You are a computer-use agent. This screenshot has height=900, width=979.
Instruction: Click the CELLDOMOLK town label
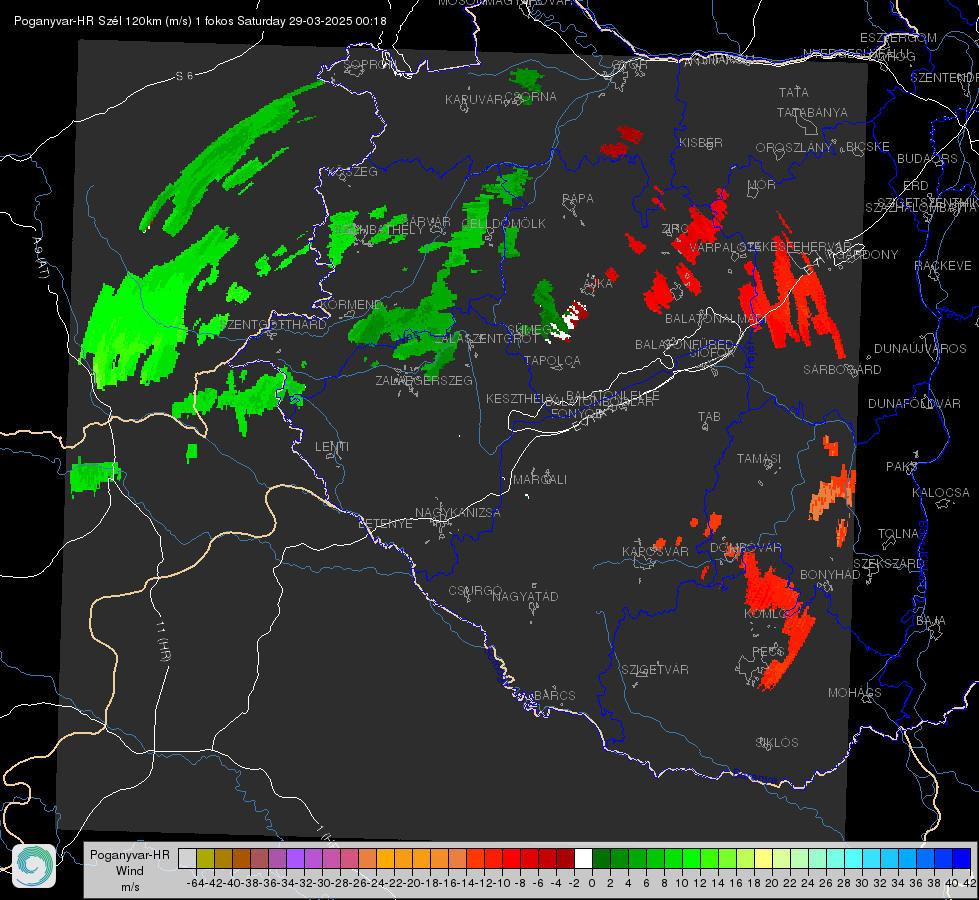(x=503, y=224)
